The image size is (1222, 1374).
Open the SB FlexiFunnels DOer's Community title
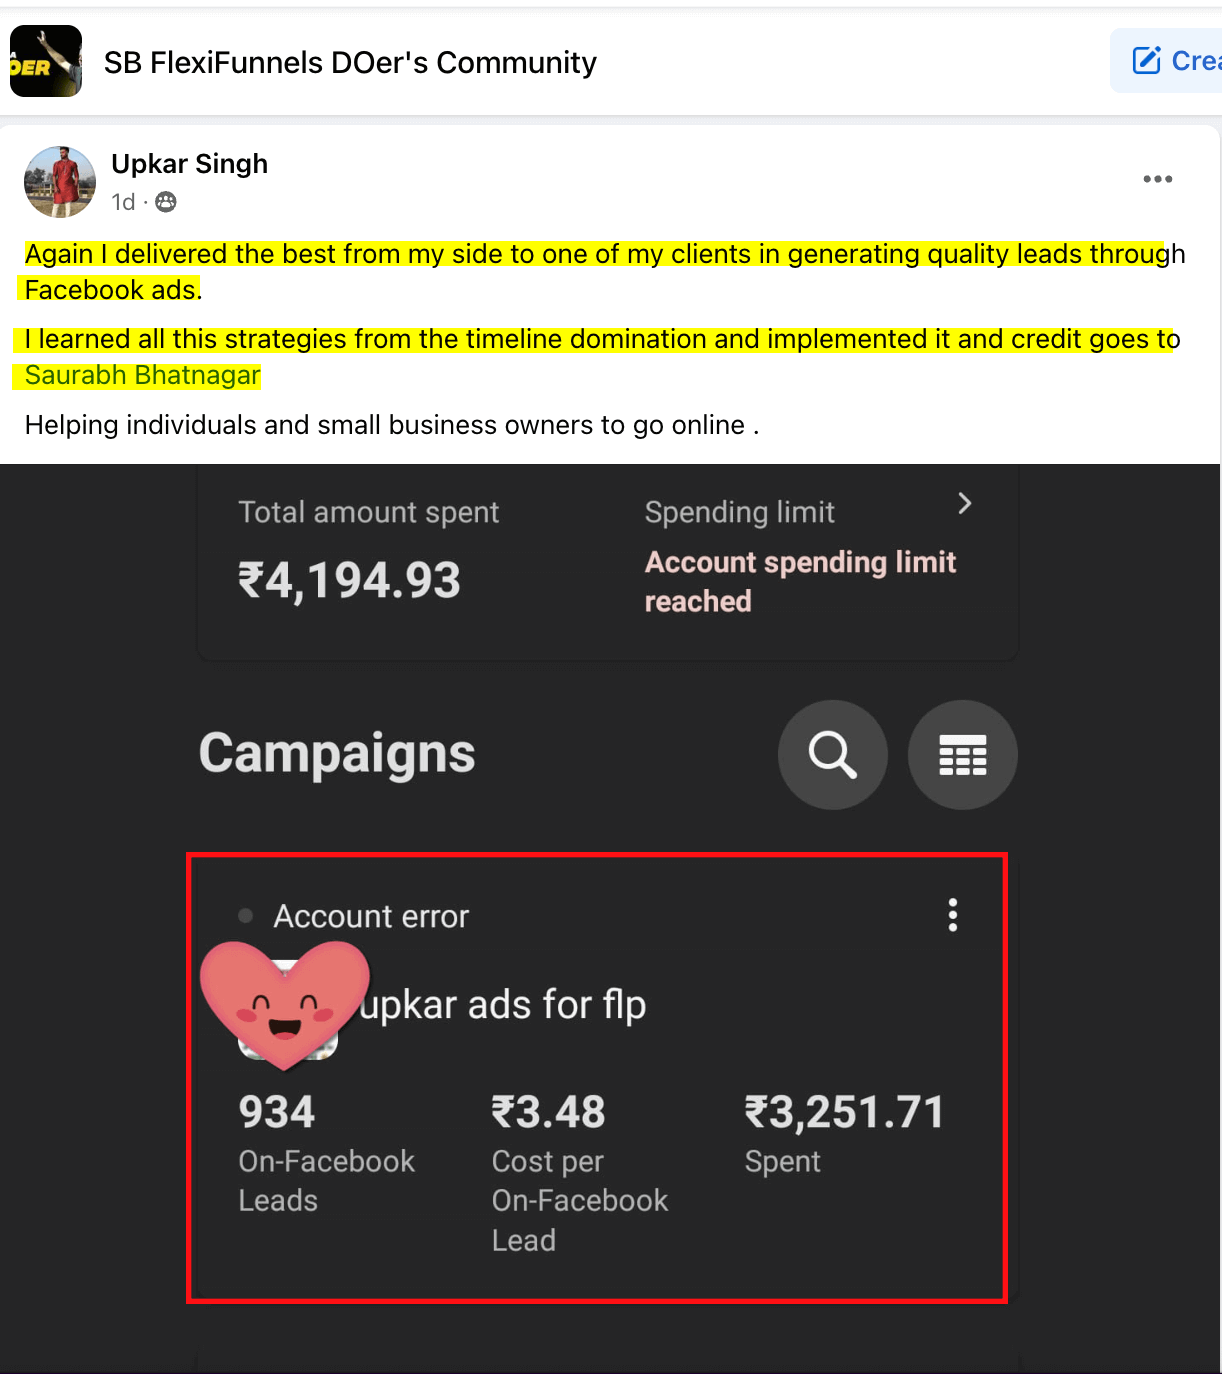pos(350,62)
